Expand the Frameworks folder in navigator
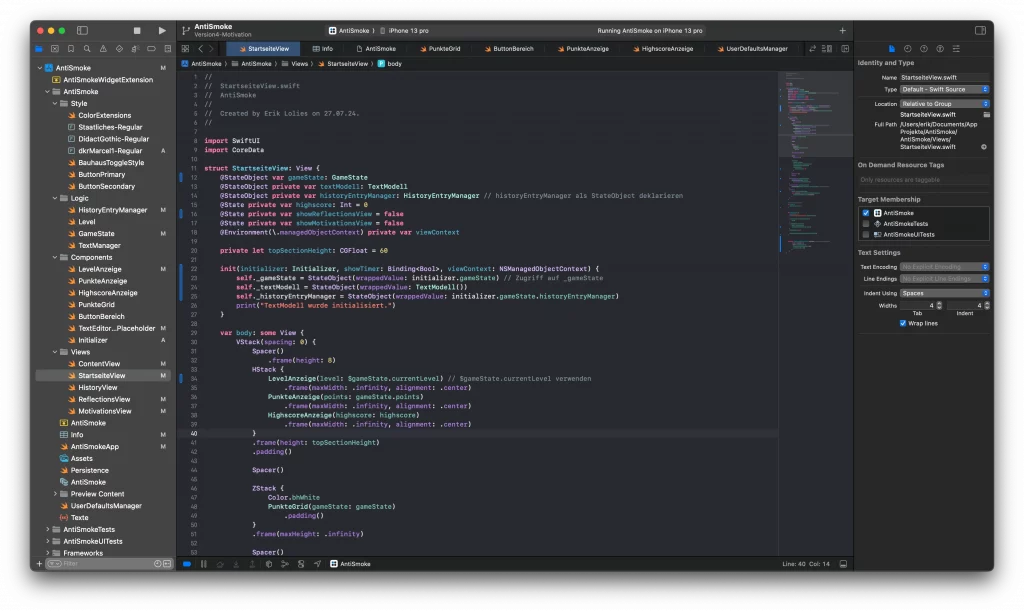The height and width of the screenshot is (611, 1024). pyautogui.click(x=47, y=553)
